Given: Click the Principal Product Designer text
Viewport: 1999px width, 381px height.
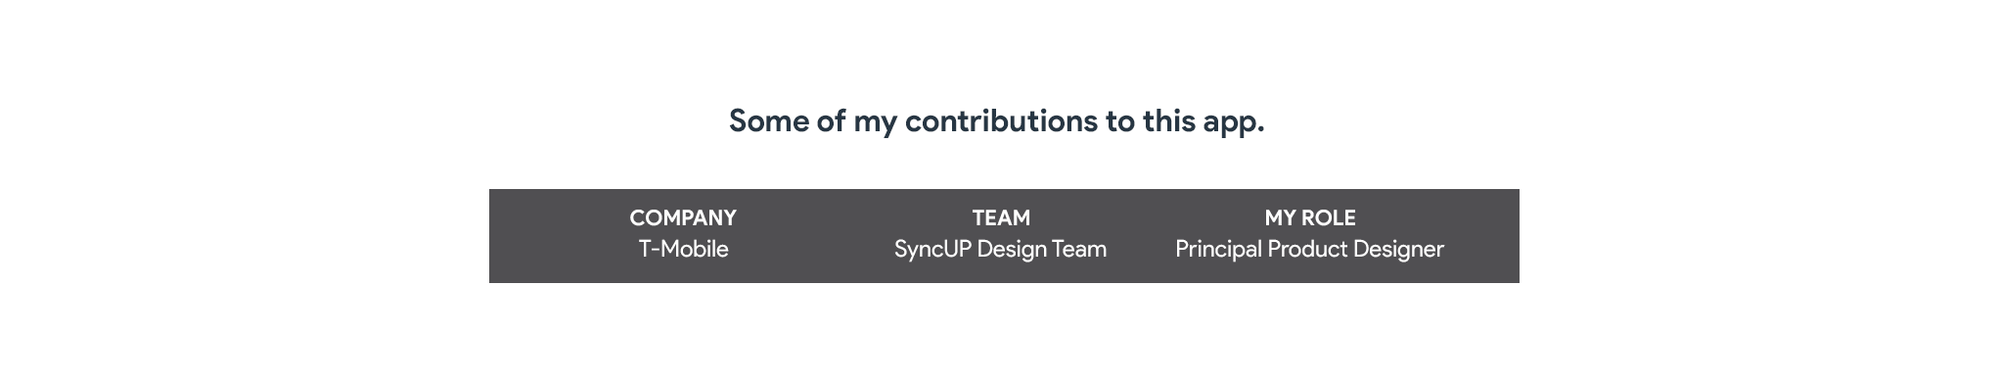Looking at the screenshot, I should [x=1309, y=249].
